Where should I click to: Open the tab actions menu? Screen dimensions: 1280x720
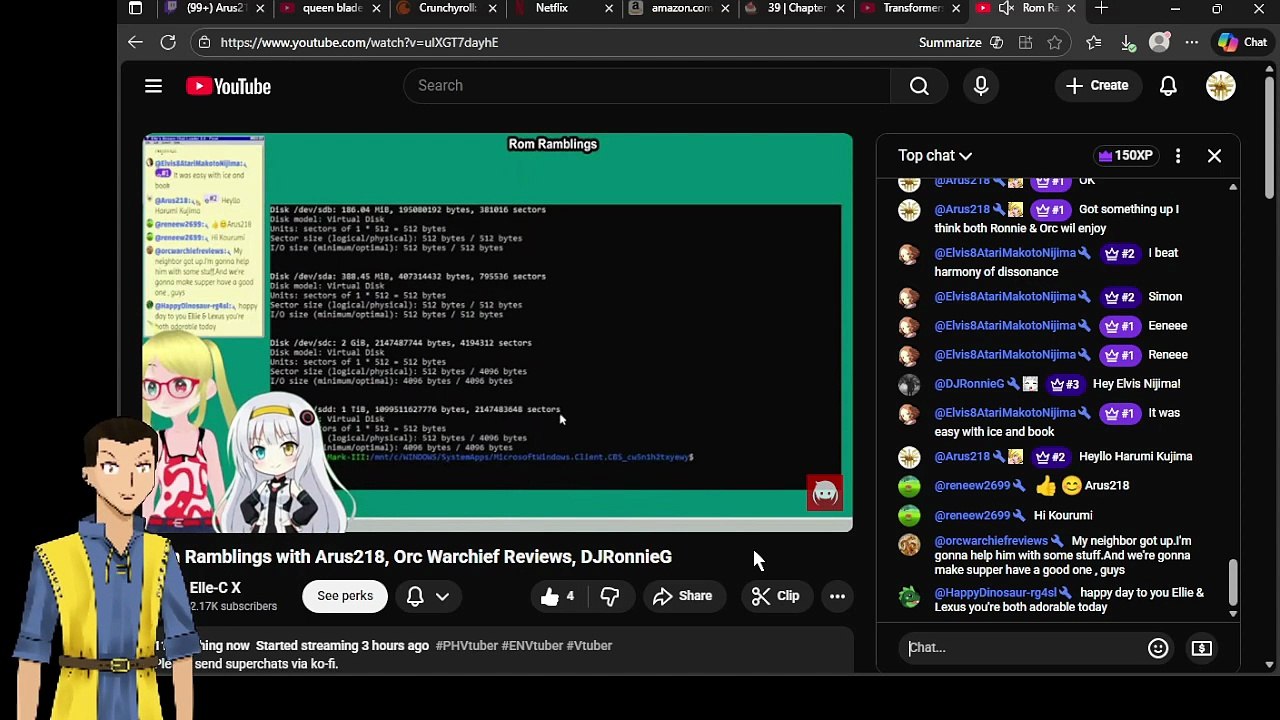[136, 9]
